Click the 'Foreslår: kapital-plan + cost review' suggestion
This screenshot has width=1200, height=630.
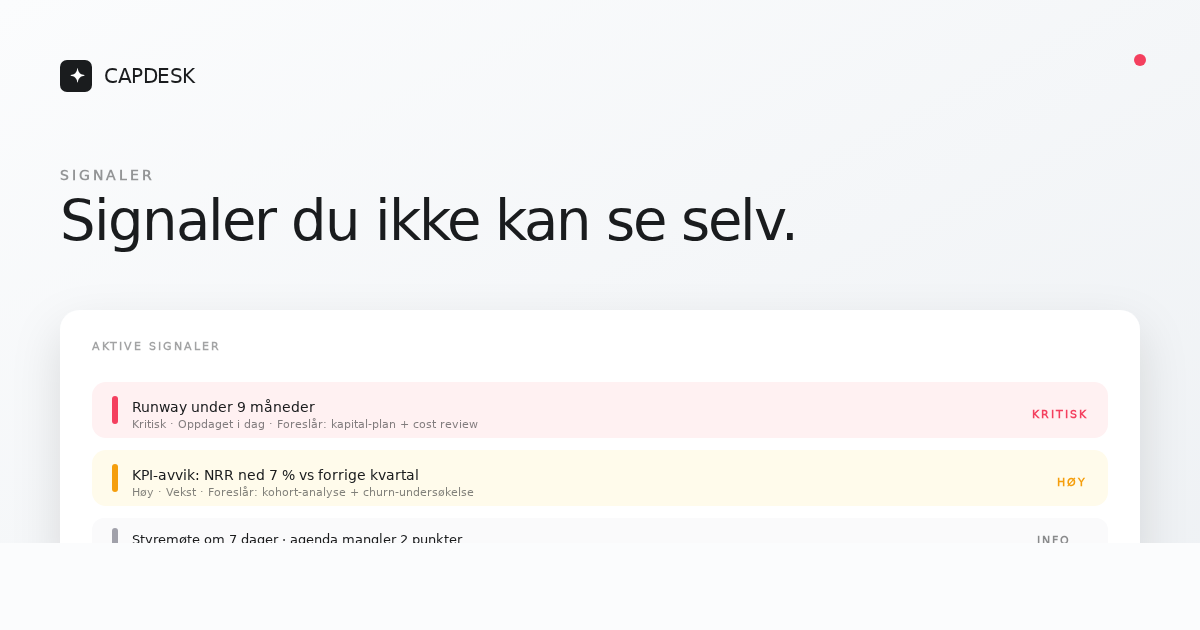tap(377, 424)
